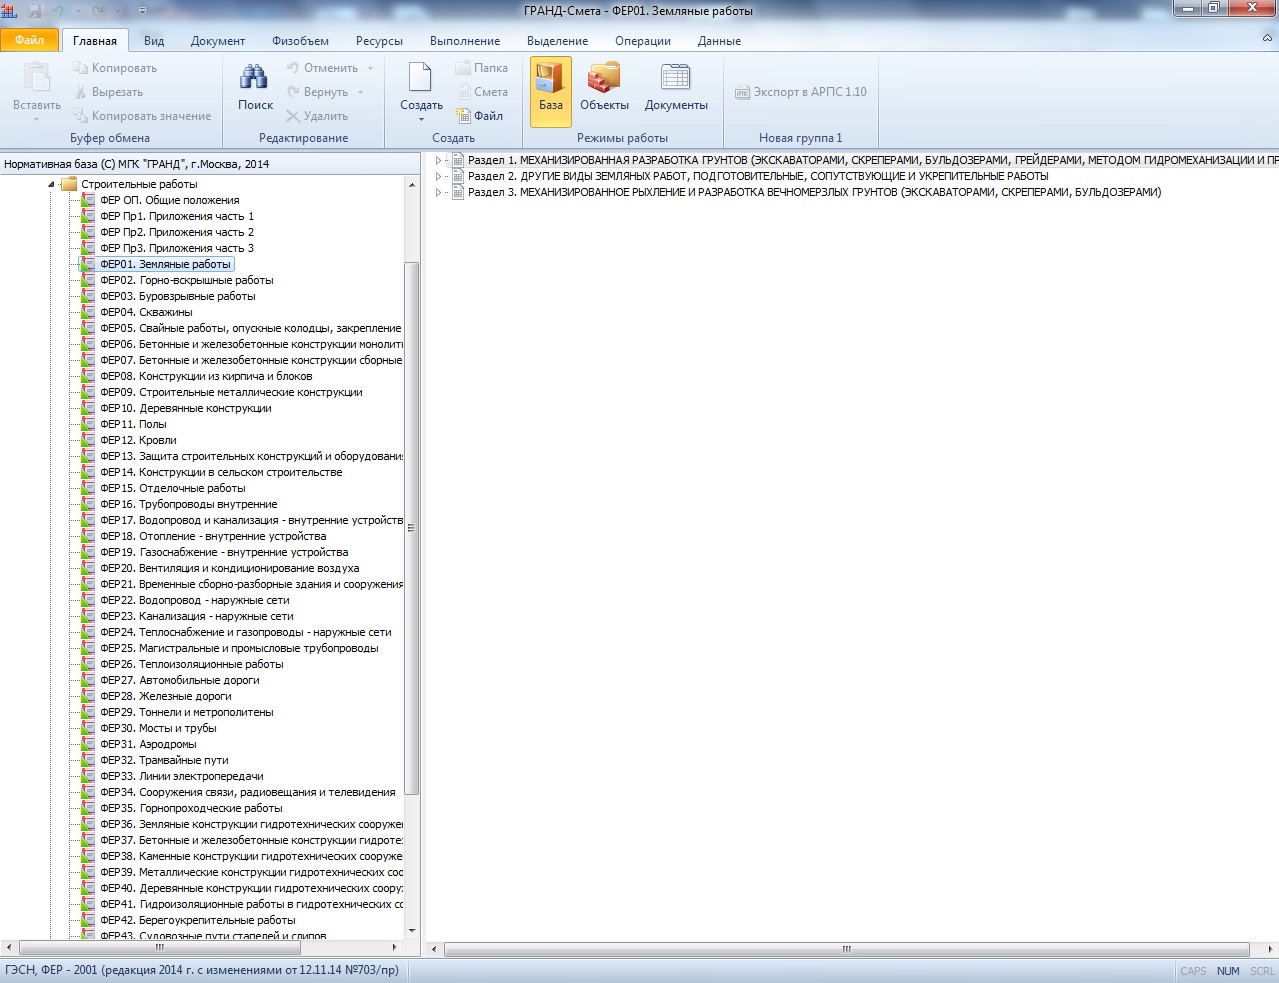Select ФЕР ОП. Общие положения
1279x983 pixels.
(170, 200)
